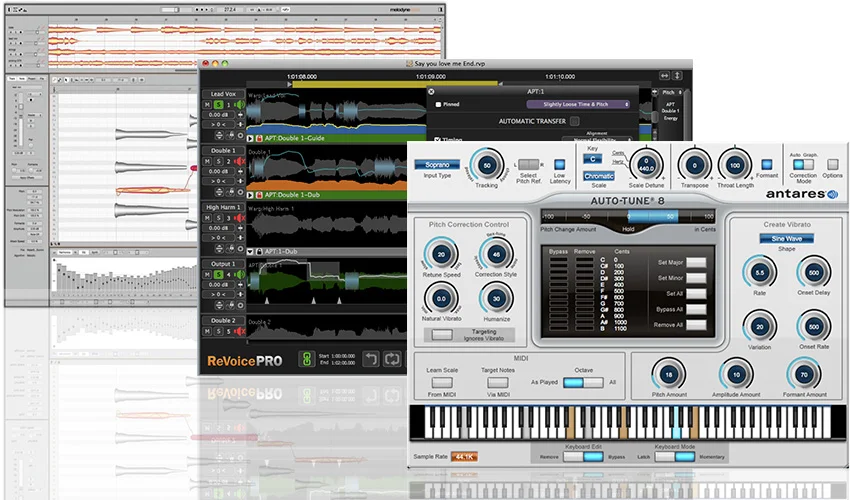Viewport: 850px width, 500px height.
Task: Click the Antares logo in Auto-Tune
Action: (802, 194)
